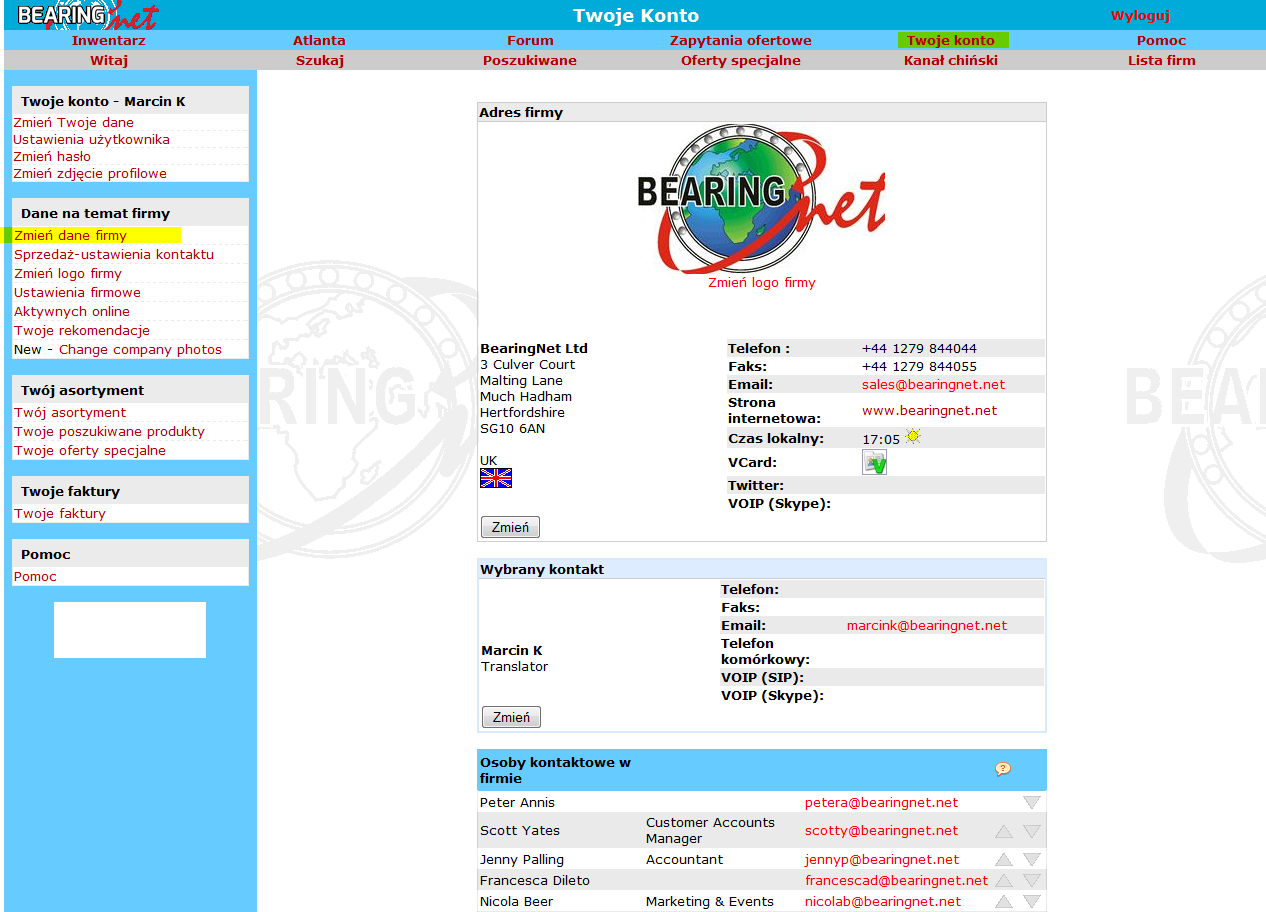The image size is (1266, 912).
Task: Open Poszukiwane in the submenu
Action: tap(530, 61)
